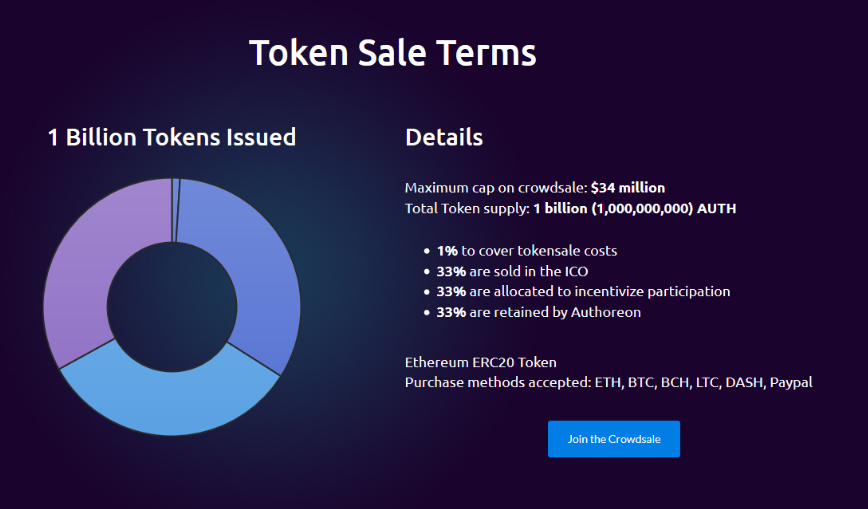Click the Ethereum ERC20 Token line
This screenshot has height=509, width=868.
pyautogui.click(x=480, y=362)
